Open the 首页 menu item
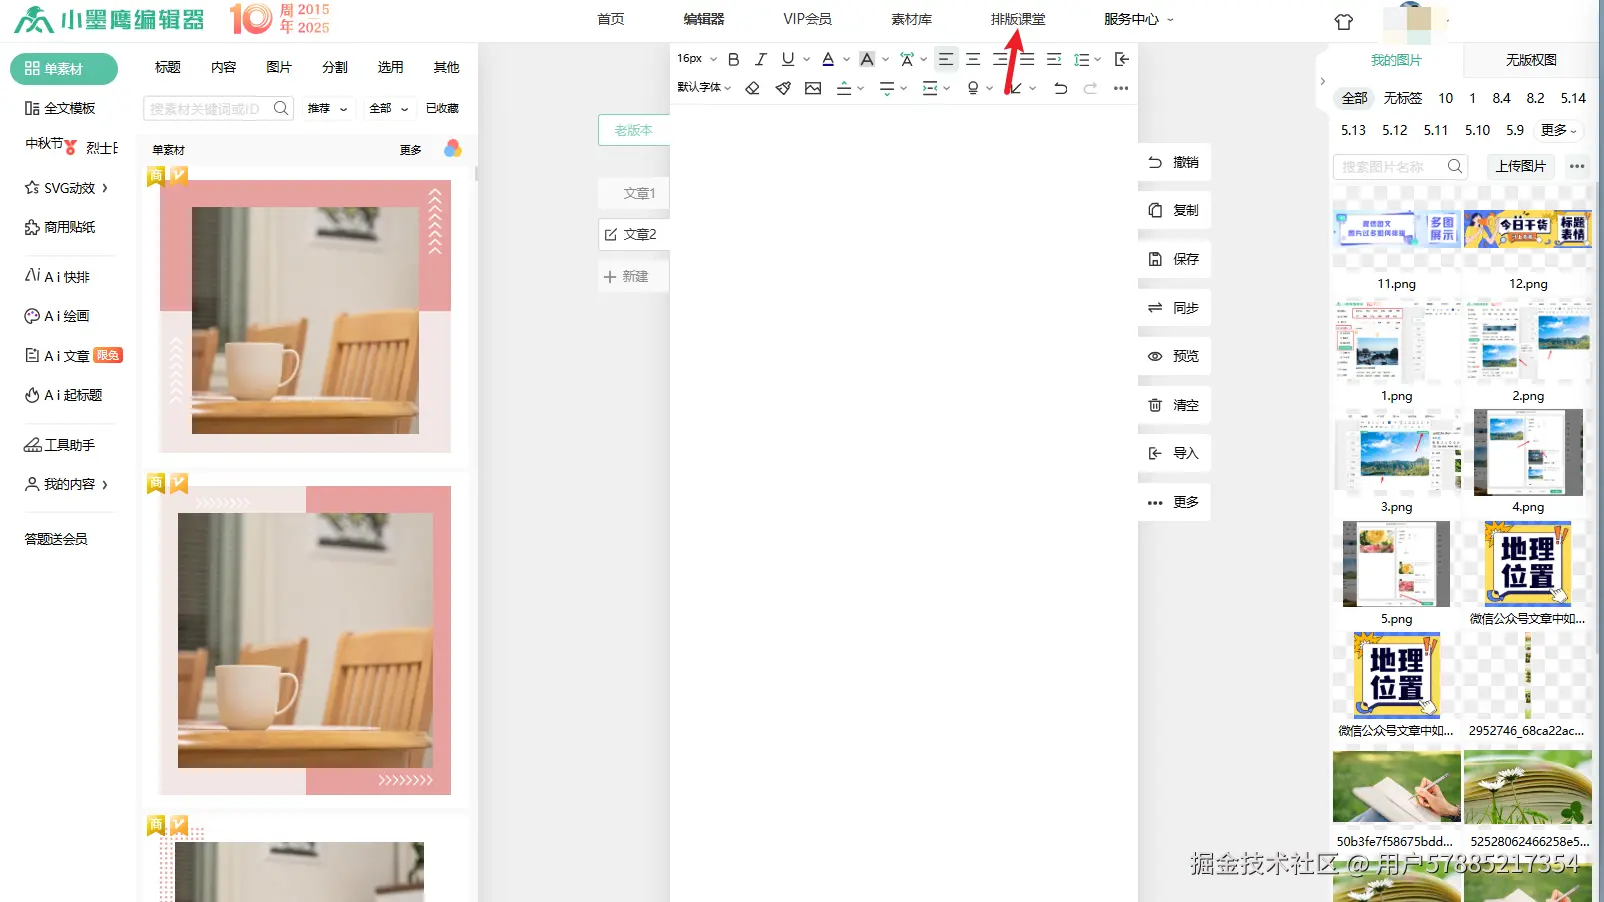Viewport: 1604px width, 902px height. point(611,19)
